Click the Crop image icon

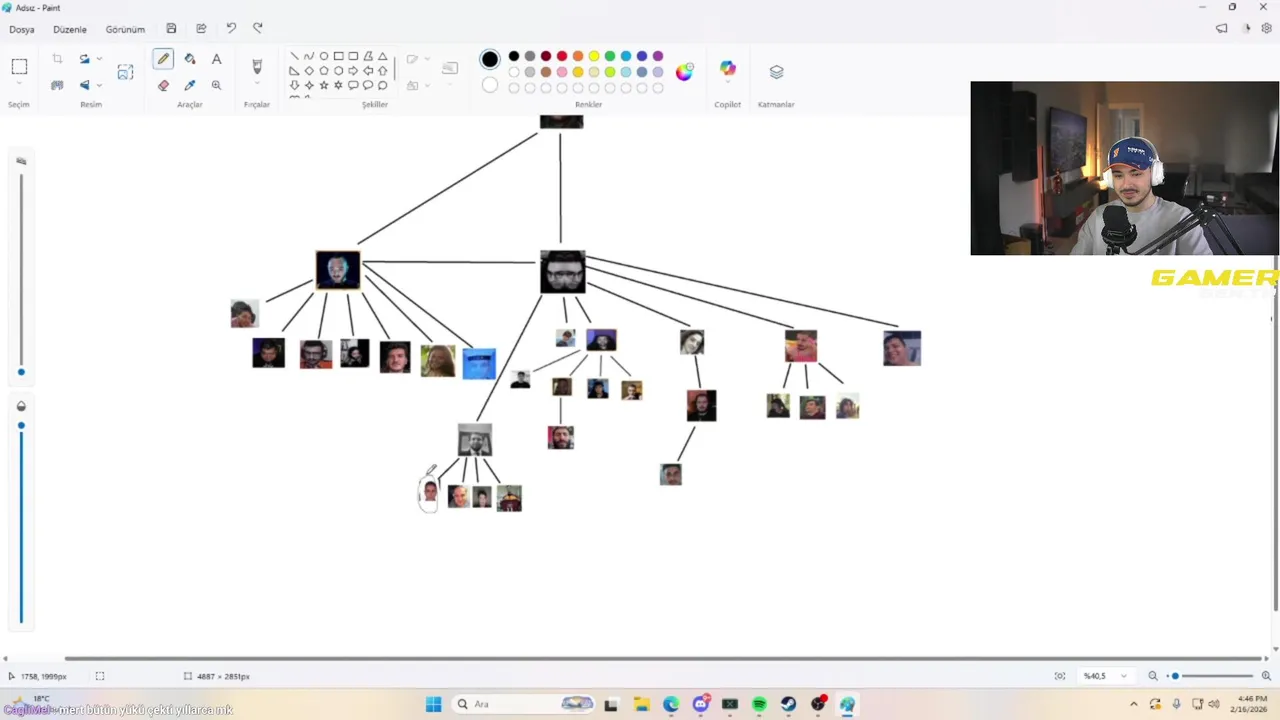click(x=57, y=59)
